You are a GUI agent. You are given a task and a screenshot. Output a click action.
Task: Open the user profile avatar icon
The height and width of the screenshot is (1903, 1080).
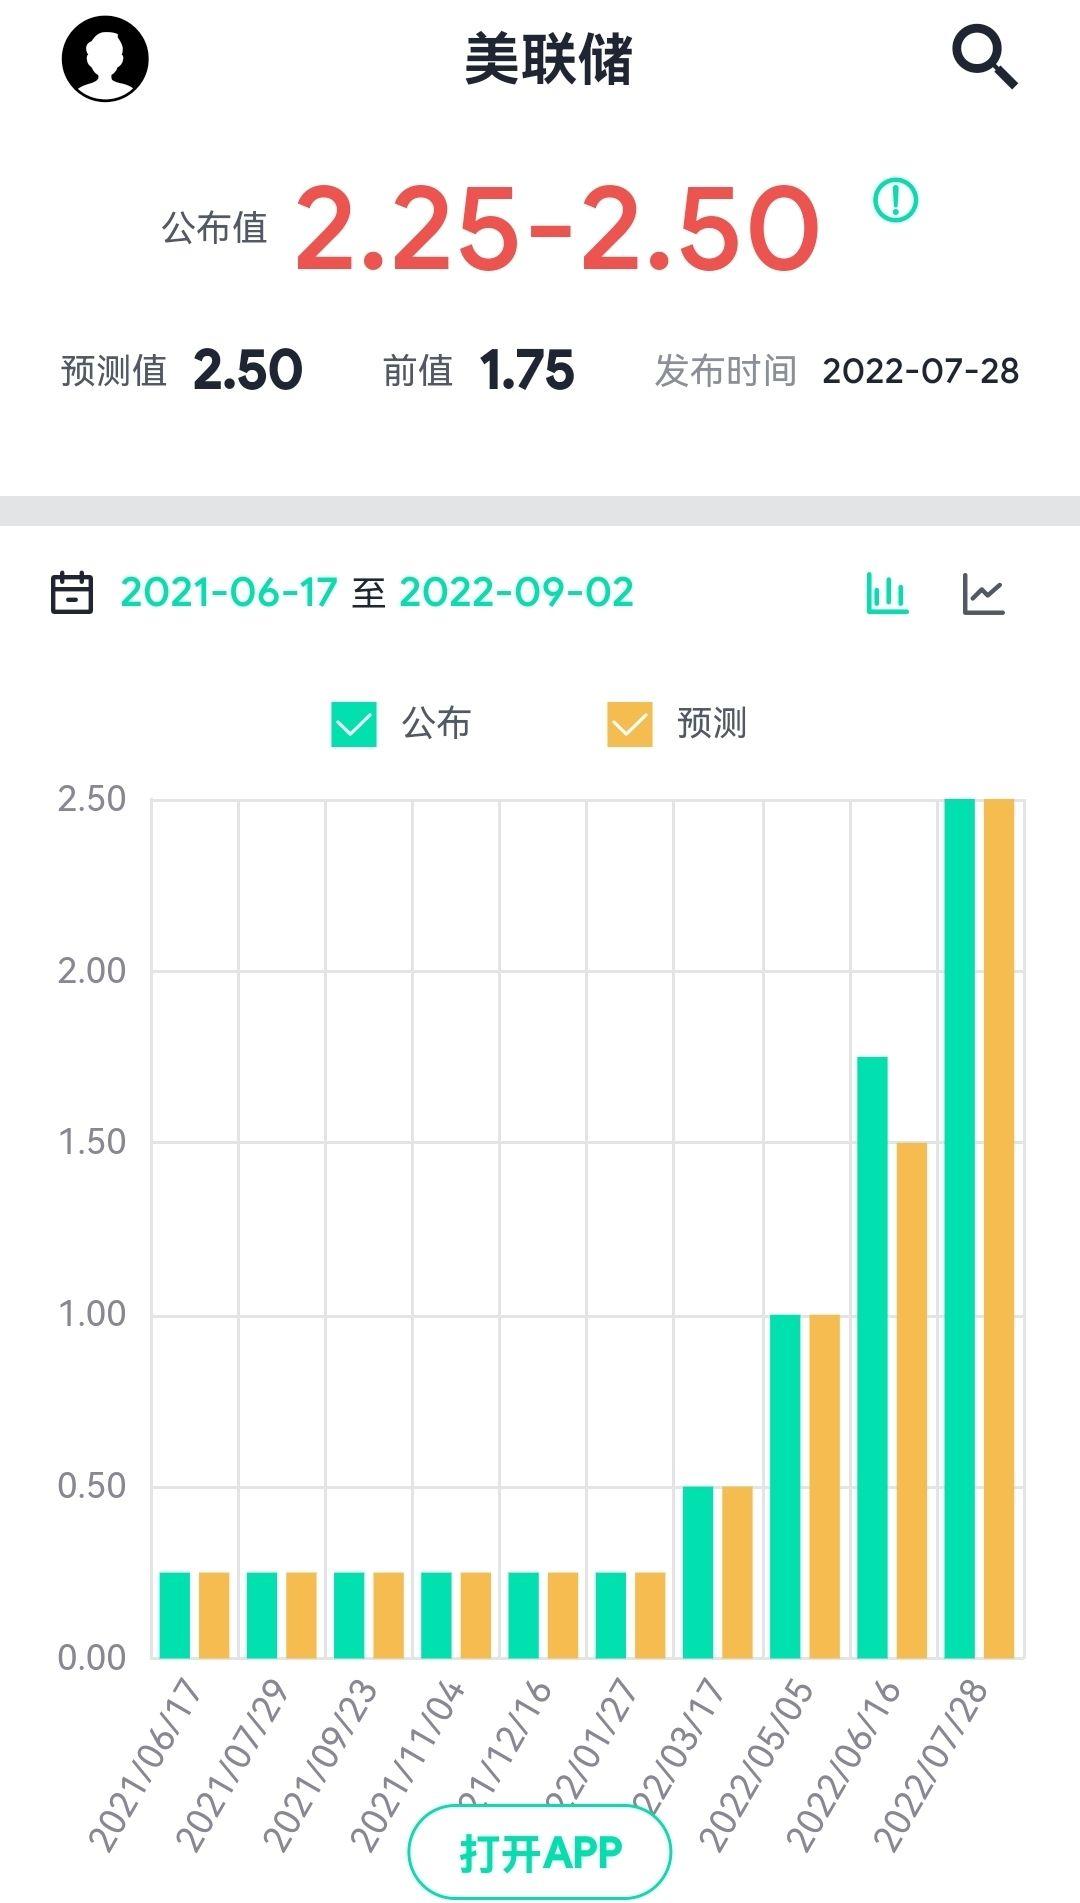tap(105, 58)
